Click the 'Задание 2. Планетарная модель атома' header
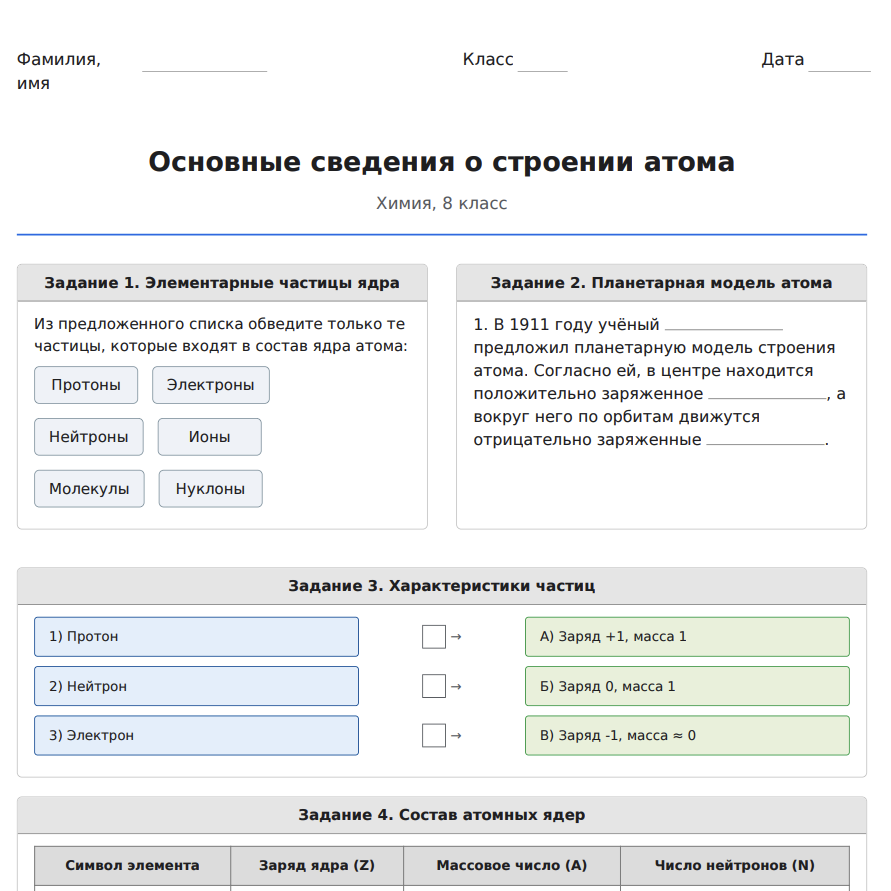Screen dimensions: 891x891 pyautogui.click(x=661, y=282)
